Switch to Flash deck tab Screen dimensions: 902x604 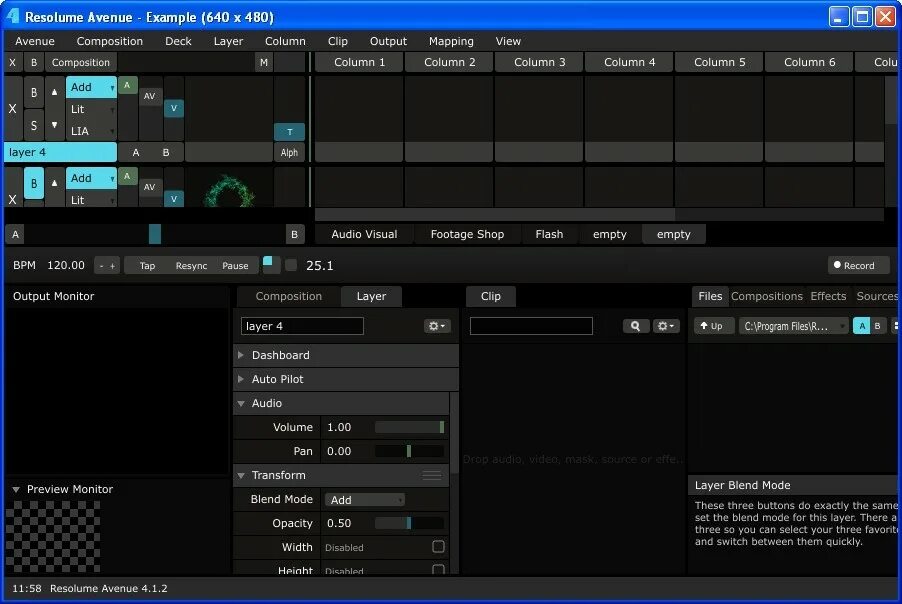coord(549,234)
